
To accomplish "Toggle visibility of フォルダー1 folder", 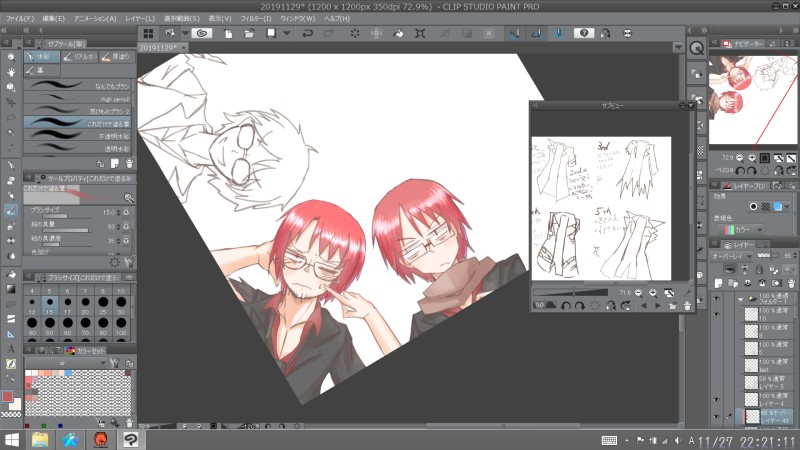I will coord(717,298).
